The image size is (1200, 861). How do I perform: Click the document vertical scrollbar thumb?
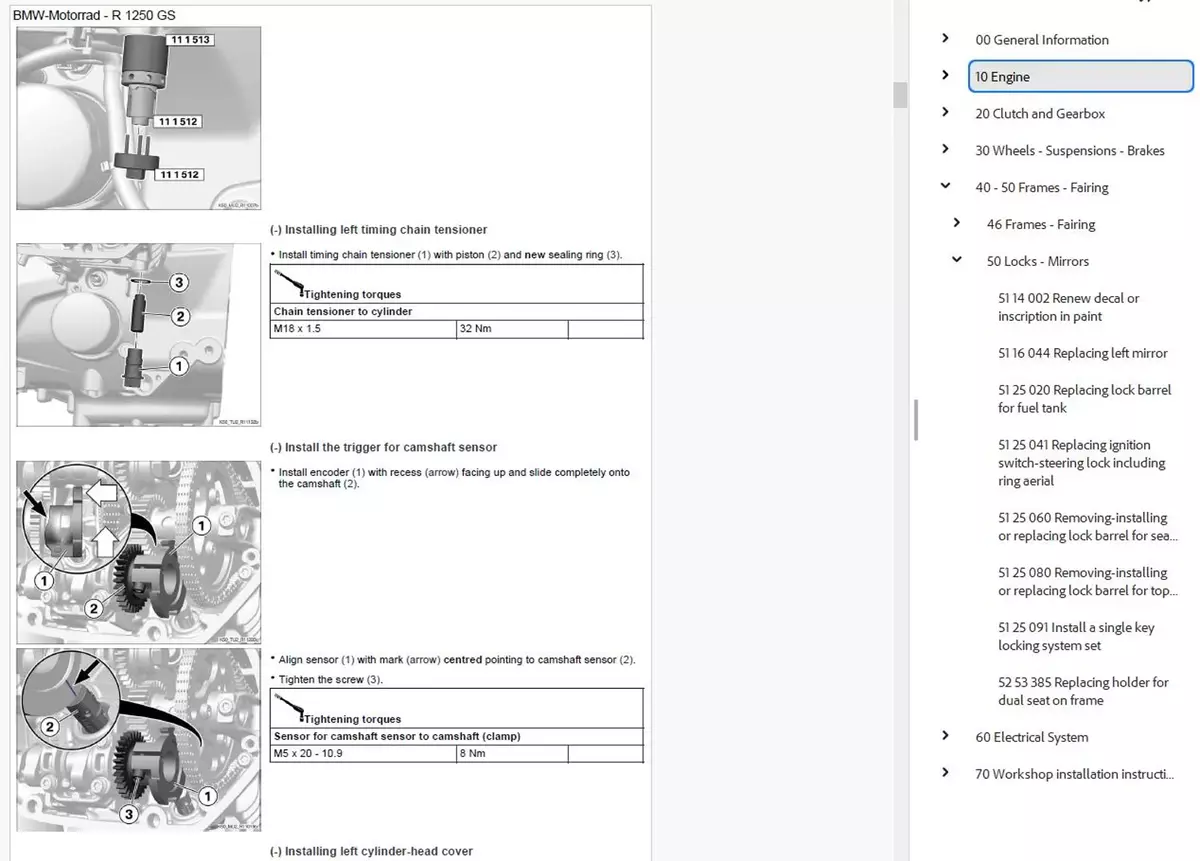(900, 94)
